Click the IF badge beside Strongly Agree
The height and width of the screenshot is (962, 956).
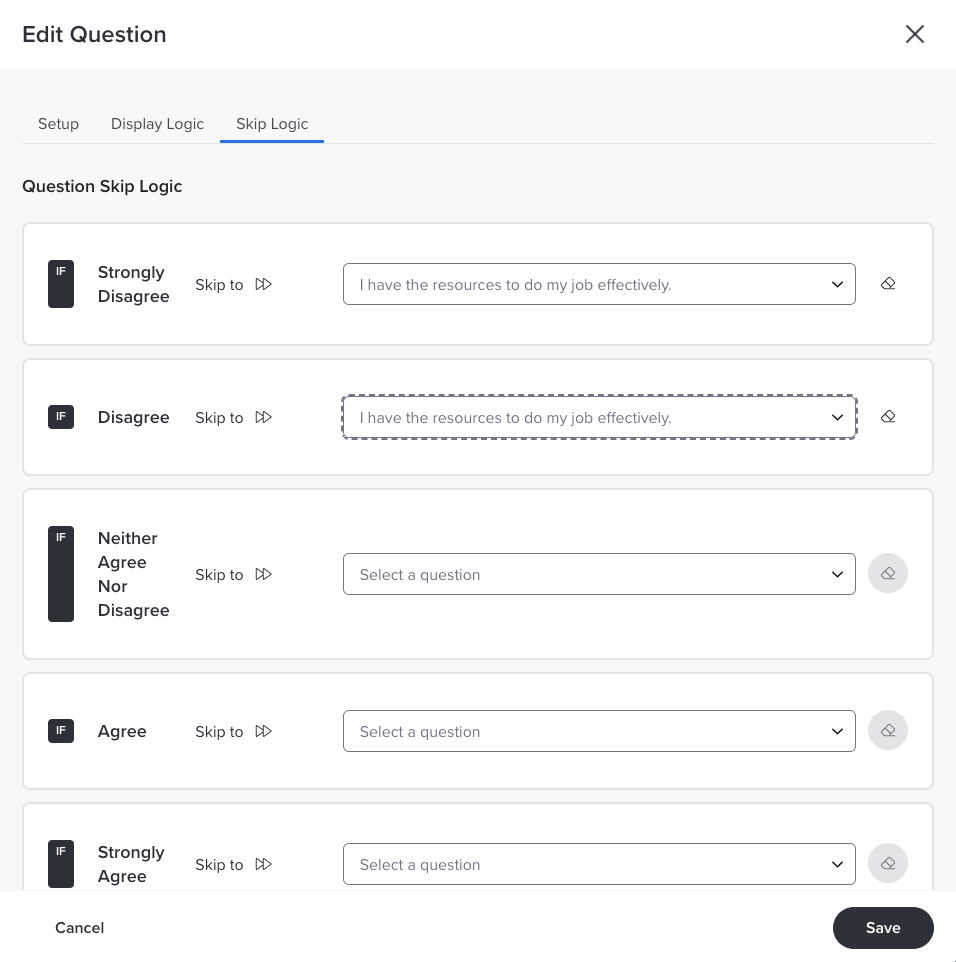tap(61, 864)
